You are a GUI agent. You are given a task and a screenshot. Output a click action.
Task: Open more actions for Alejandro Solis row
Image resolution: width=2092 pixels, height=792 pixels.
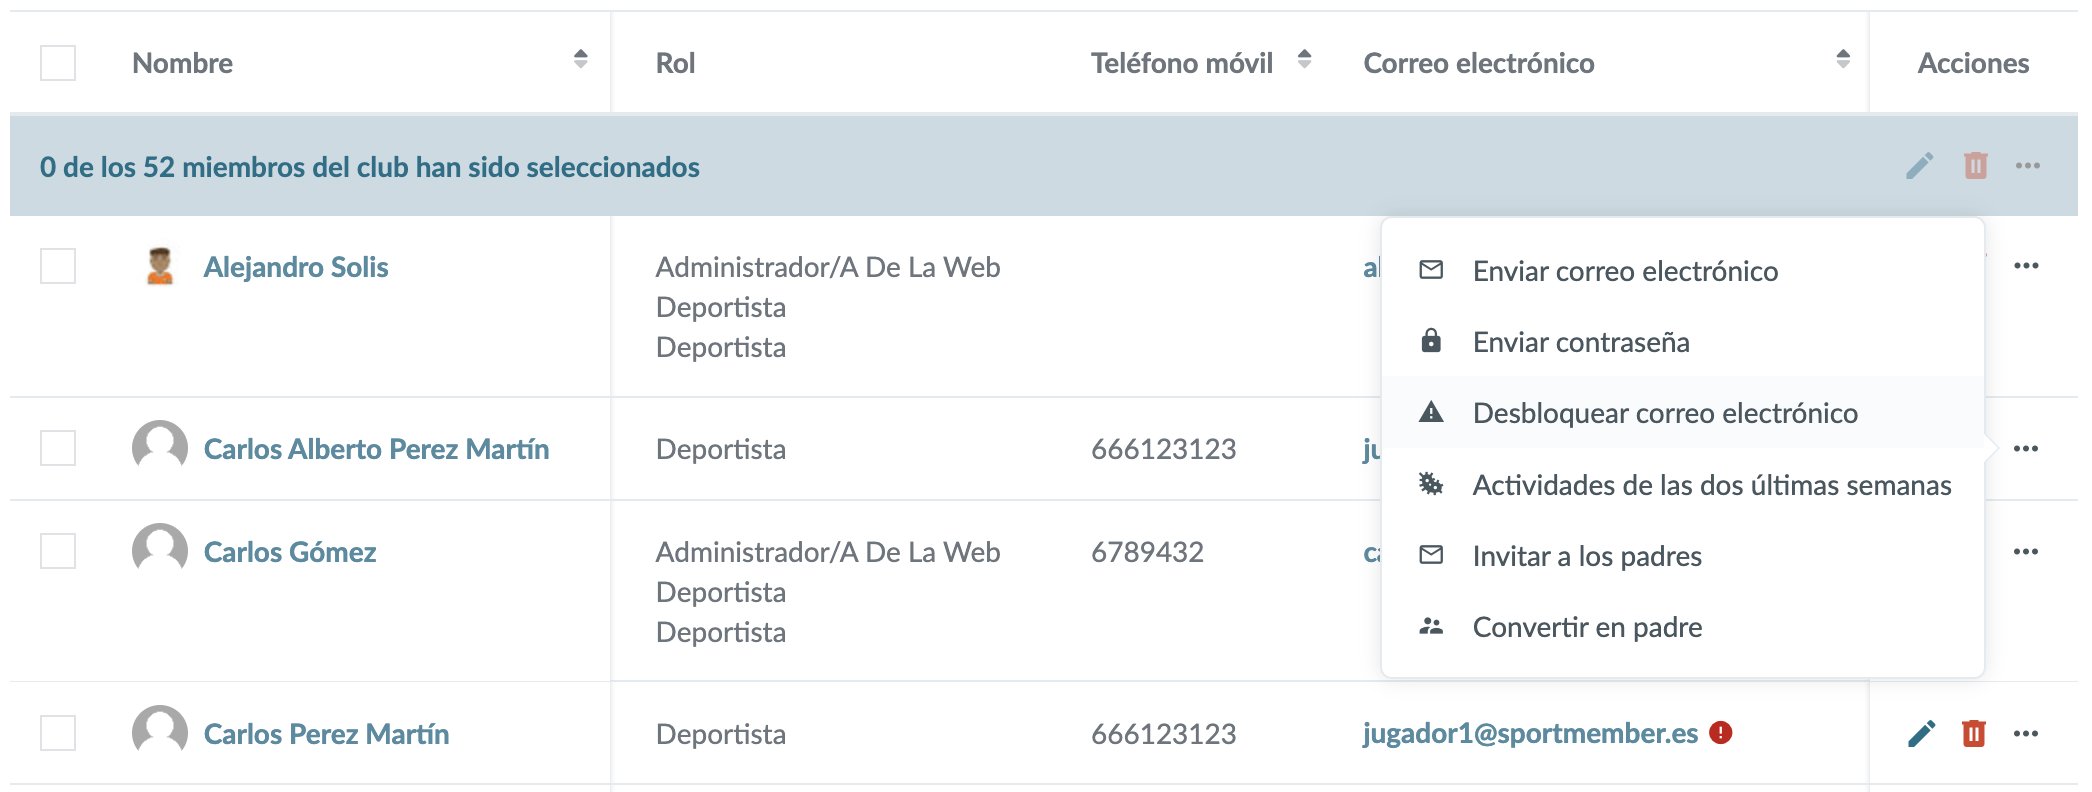pos(2026,266)
